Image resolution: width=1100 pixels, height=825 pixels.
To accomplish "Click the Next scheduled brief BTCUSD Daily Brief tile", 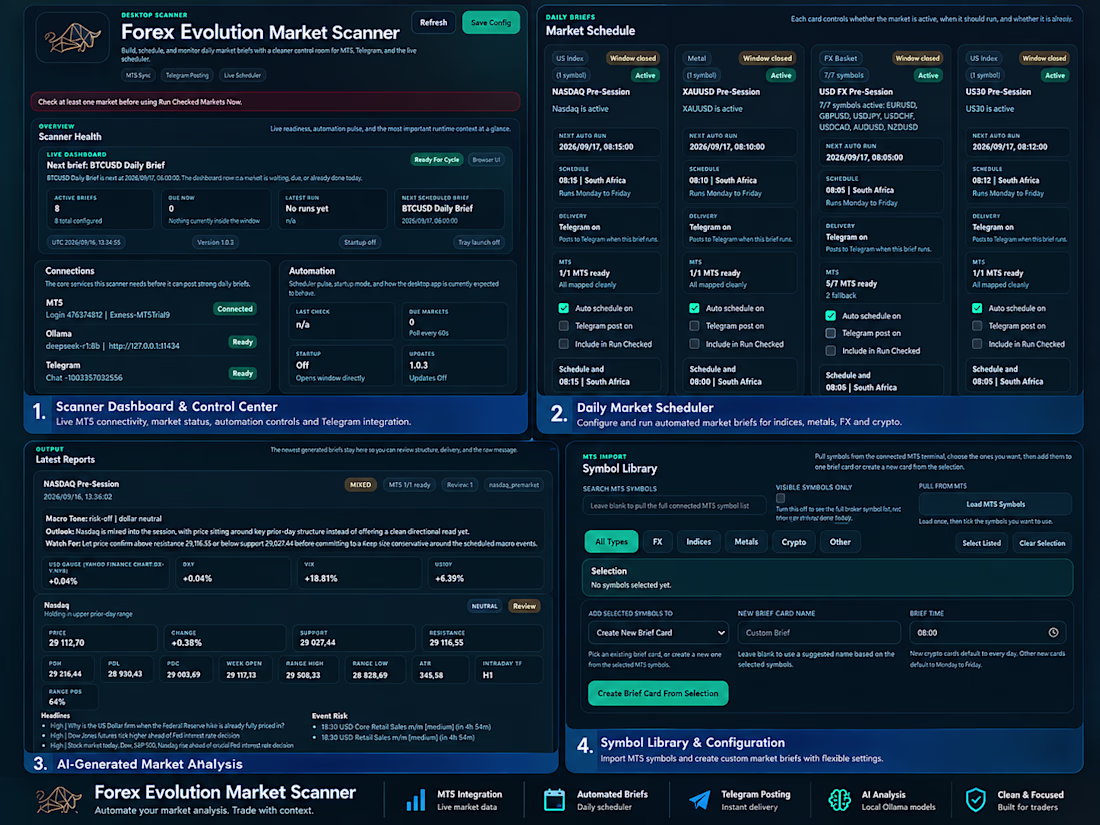I will coord(449,209).
